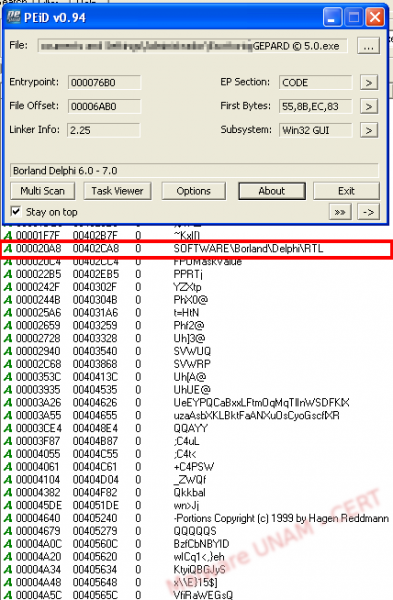
Task: Click offset cell 00003A26
Action: pos(38,403)
